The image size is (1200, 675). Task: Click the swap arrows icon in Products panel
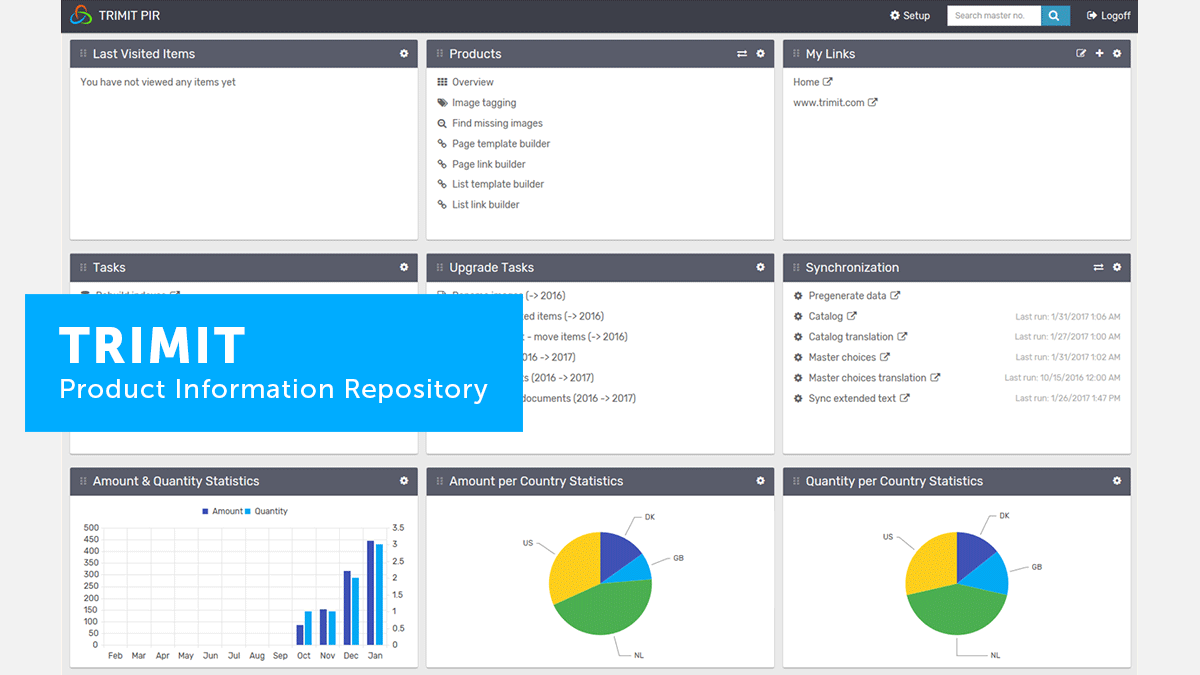pyautogui.click(x=742, y=54)
